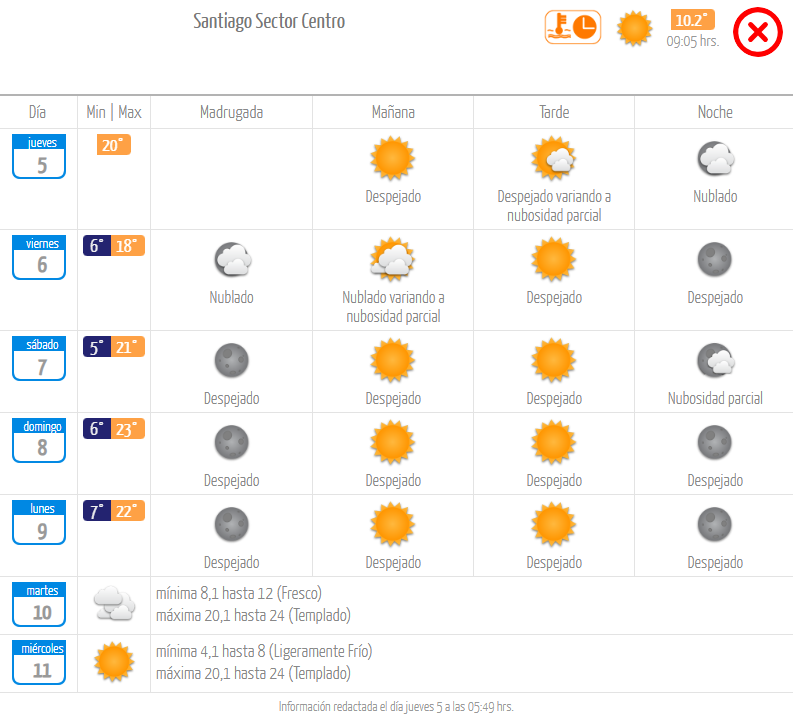Click viernes maximum 18° badge
Viewport: 793px width, 716px height.
coord(128,246)
